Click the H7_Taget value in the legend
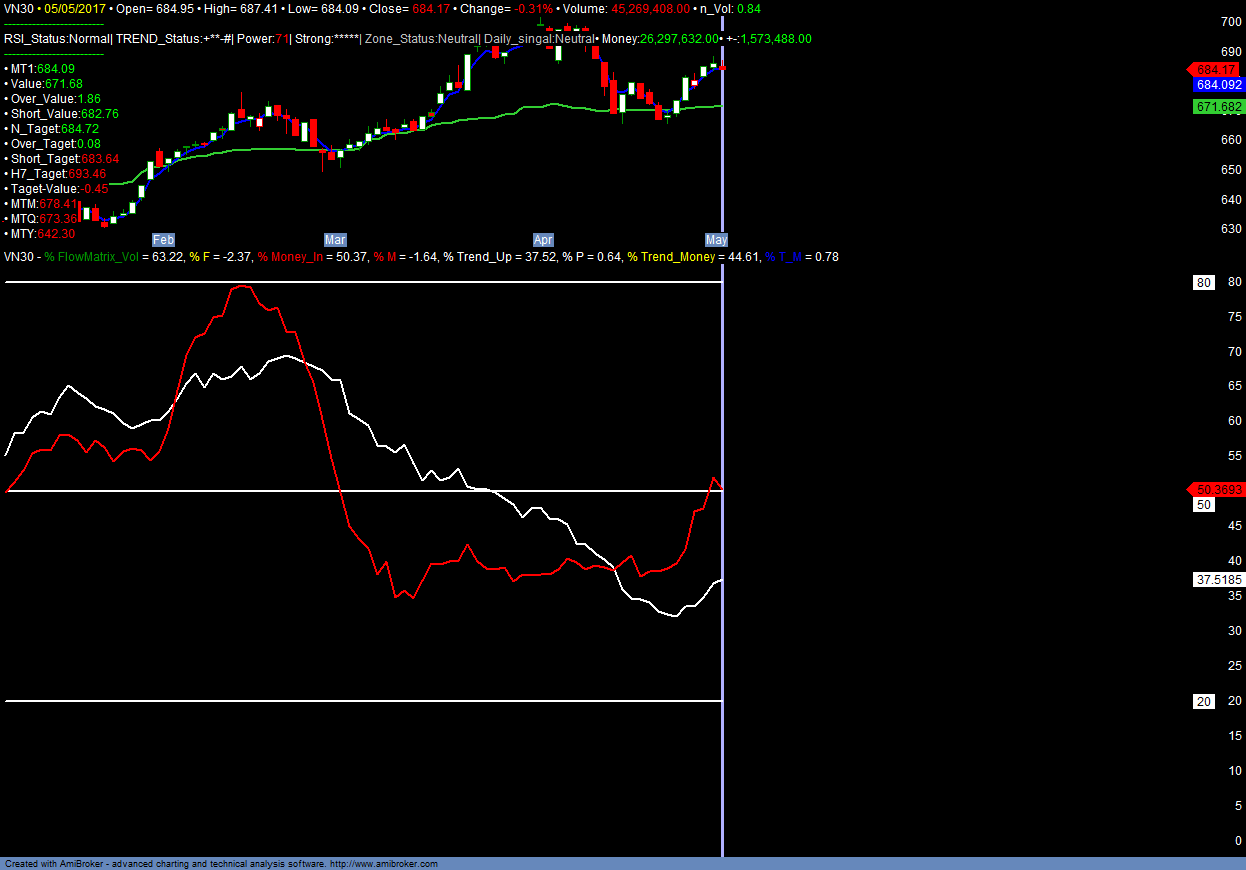 tap(57, 174)
